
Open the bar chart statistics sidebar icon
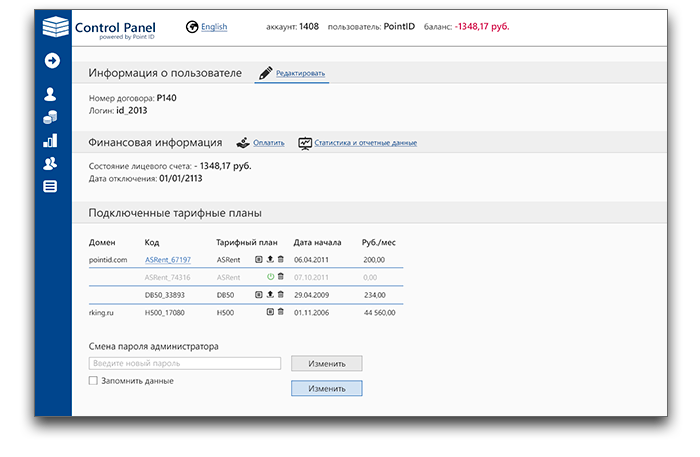(x=50, y=141)
